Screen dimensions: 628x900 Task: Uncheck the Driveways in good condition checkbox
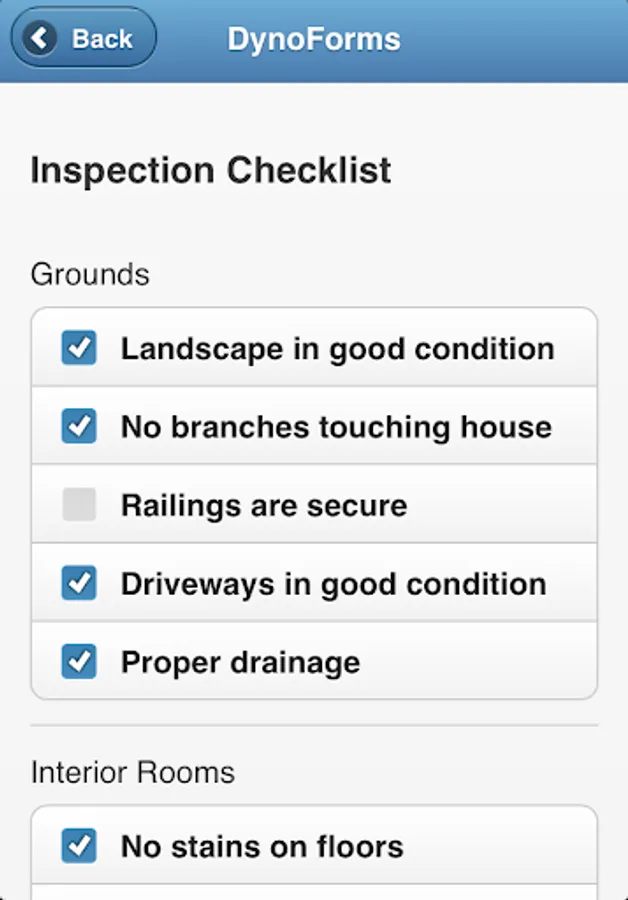[x=79, y=583]
